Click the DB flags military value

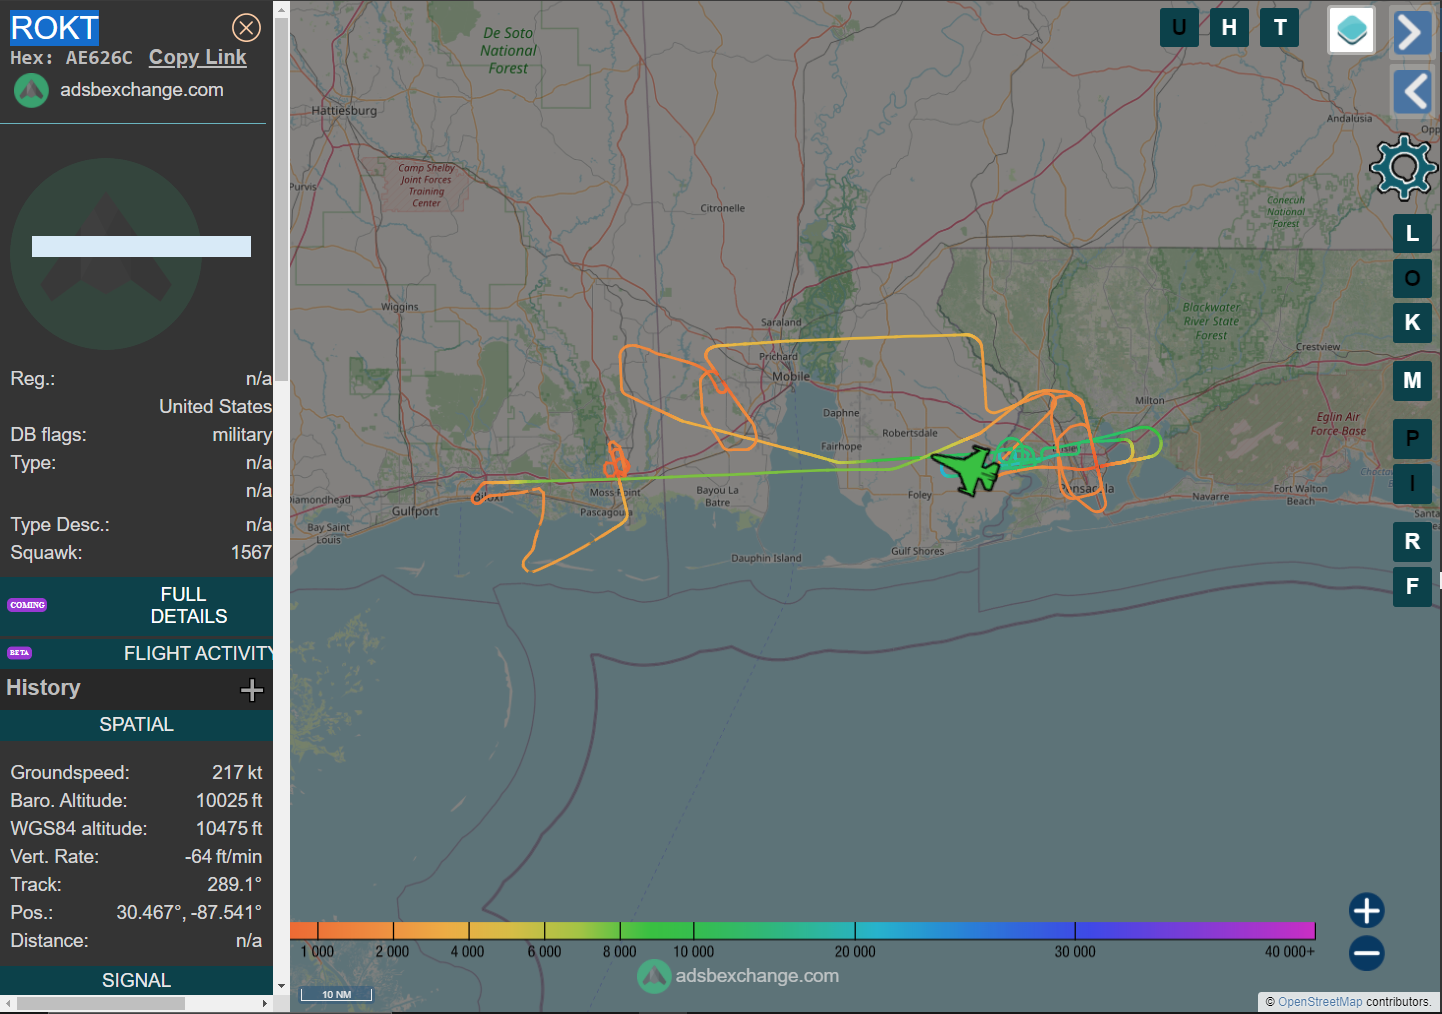(242, 435)
